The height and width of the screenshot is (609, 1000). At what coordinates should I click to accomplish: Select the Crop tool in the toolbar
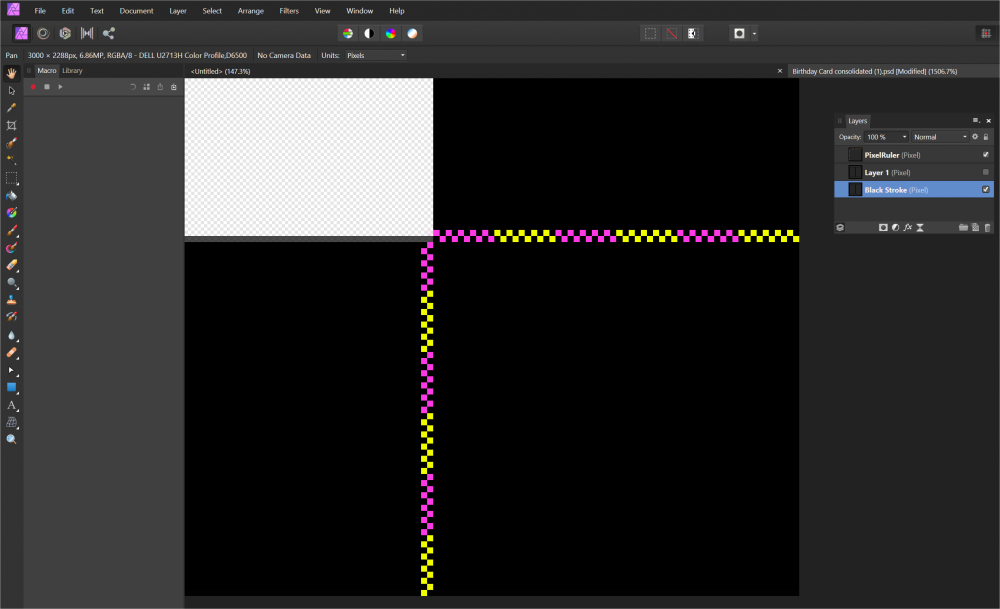[x=12, y=125]
